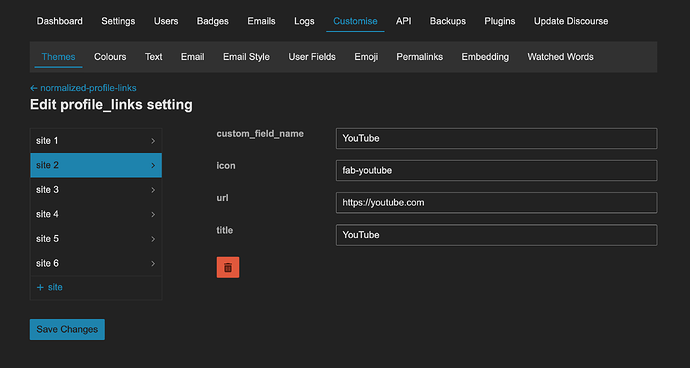690x368 pixels.
Task: Open the Dashboard admin section
Action: click(59, 21)
